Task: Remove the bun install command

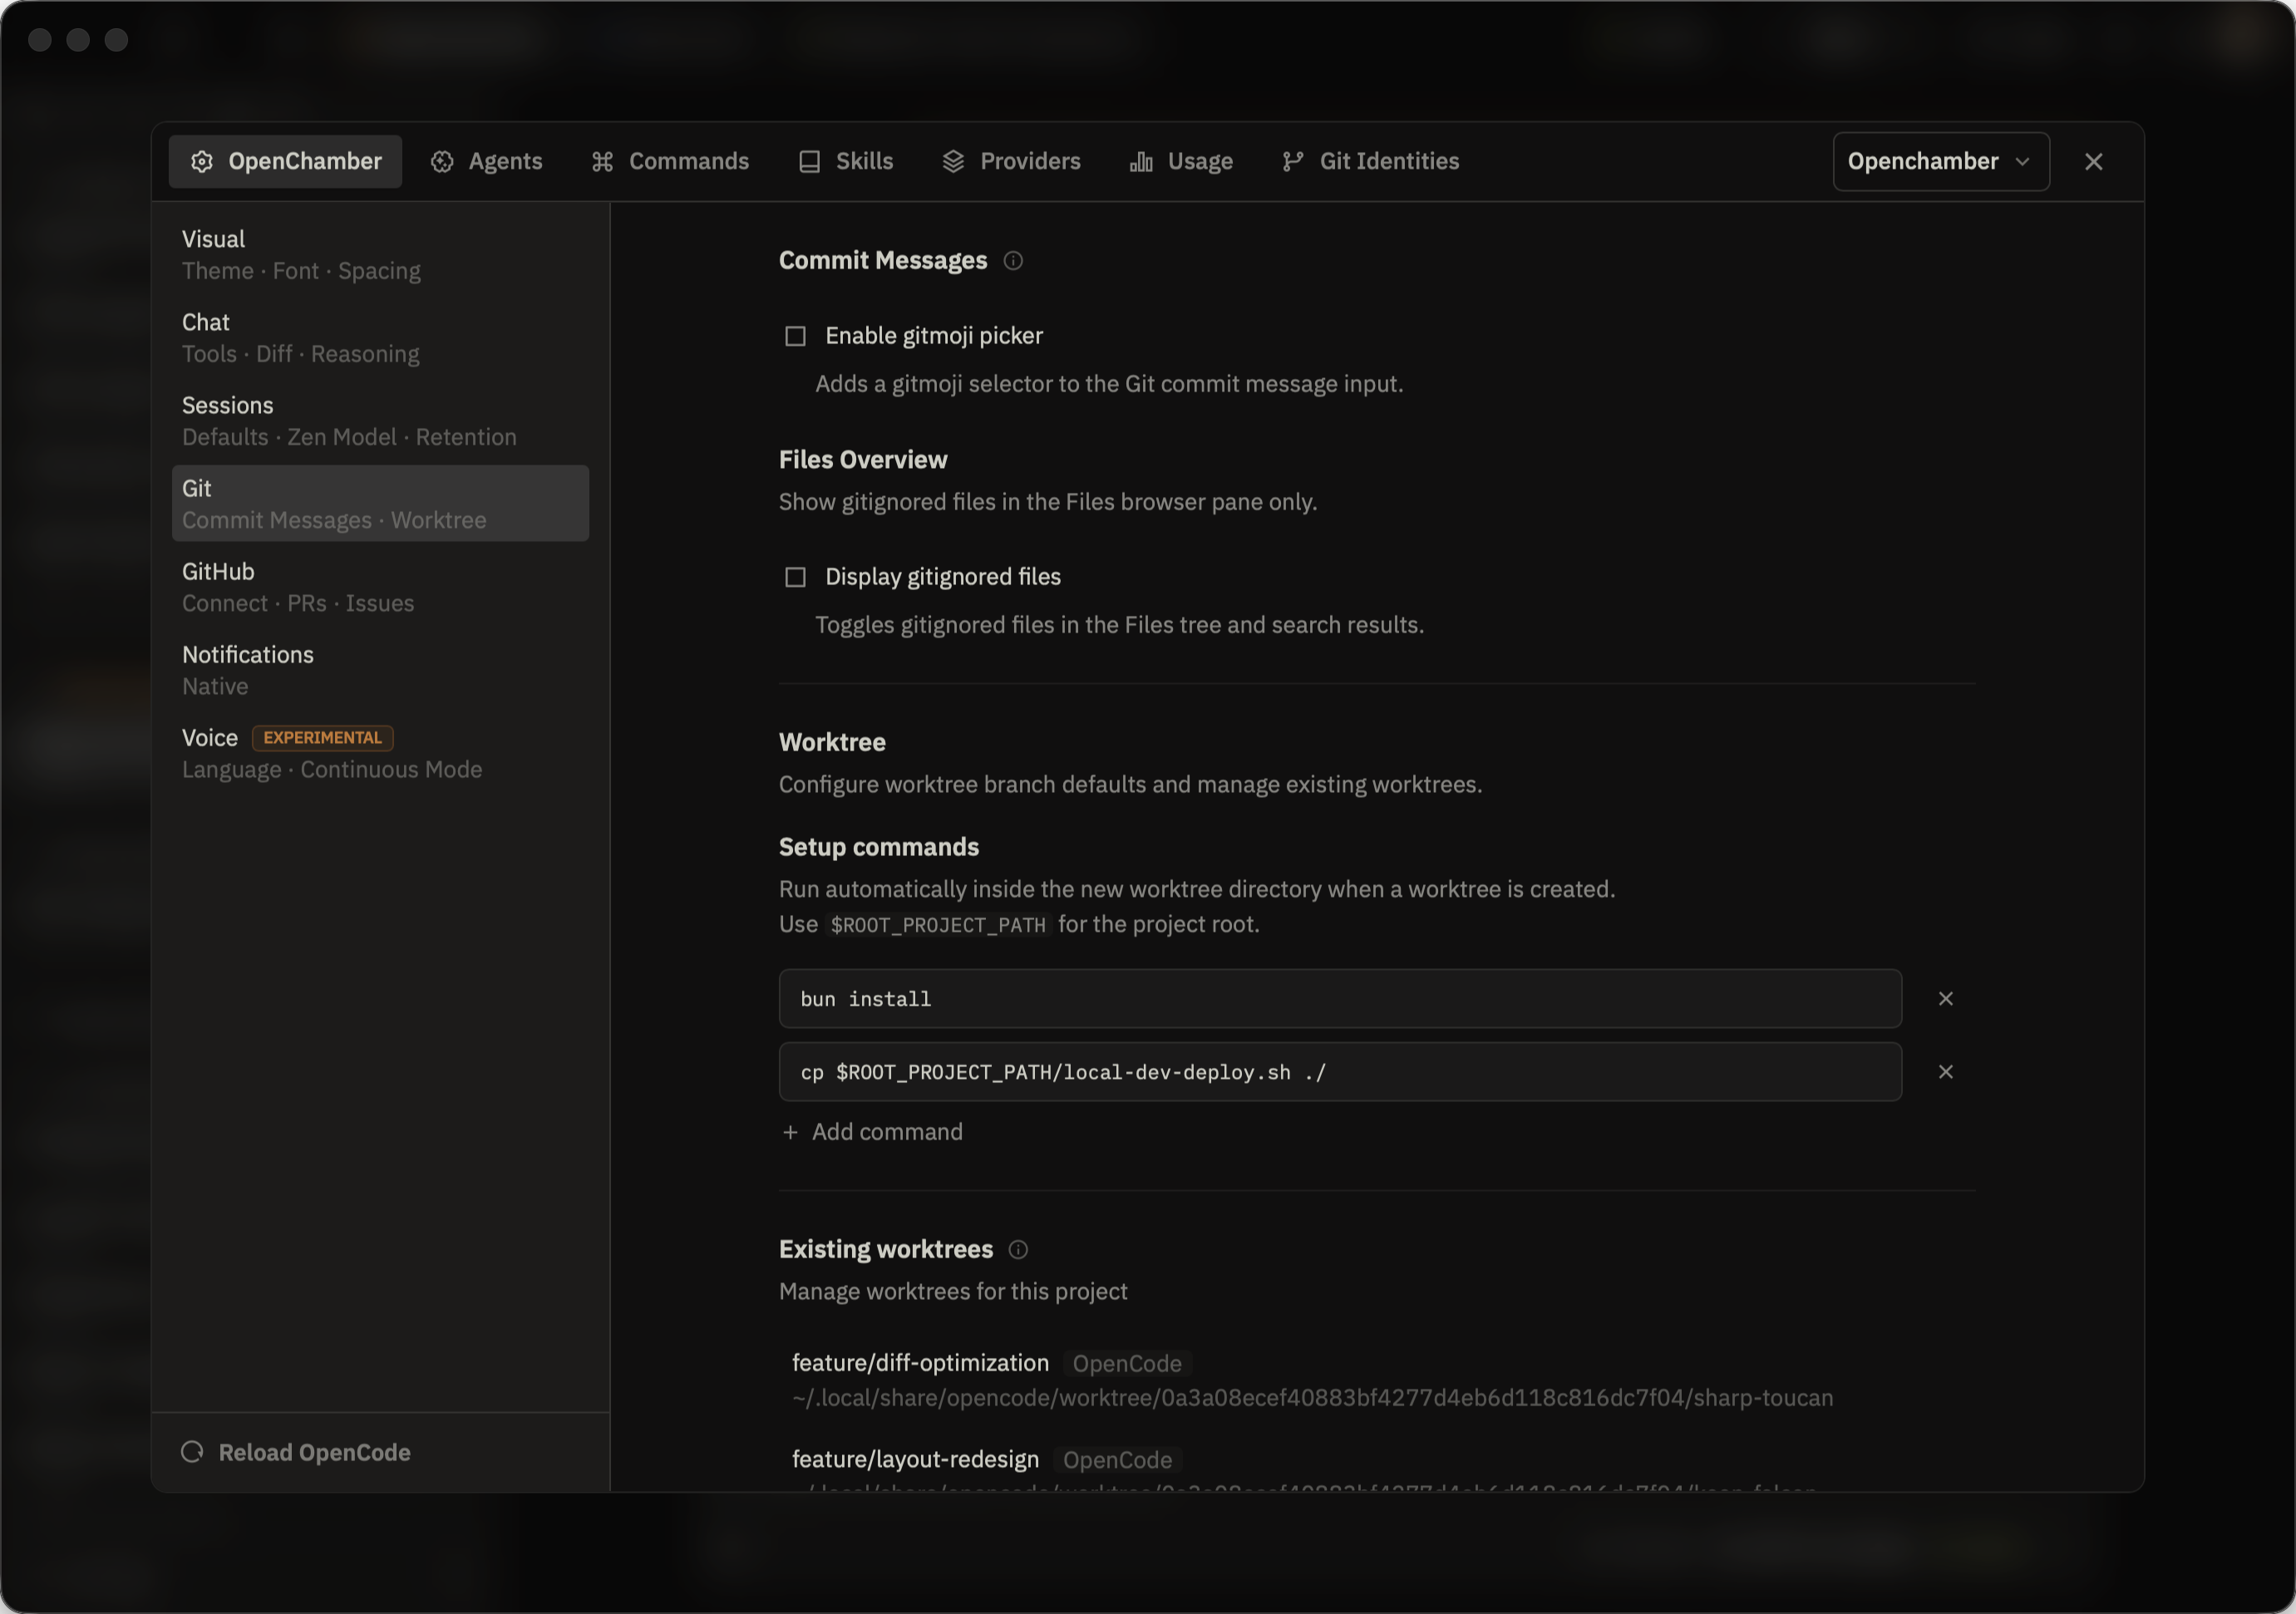Action: pyautogui.click(x=1945, y=999)
